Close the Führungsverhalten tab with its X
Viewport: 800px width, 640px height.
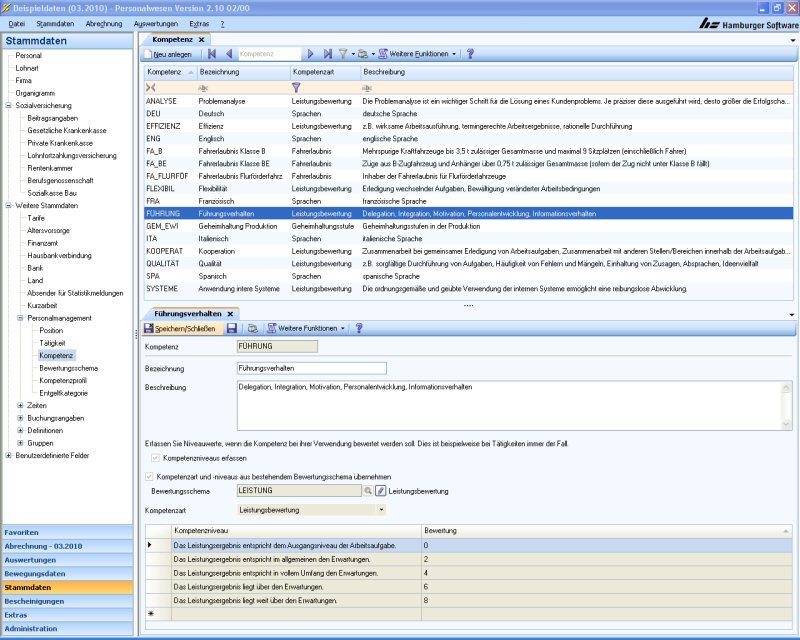(231, 313)
